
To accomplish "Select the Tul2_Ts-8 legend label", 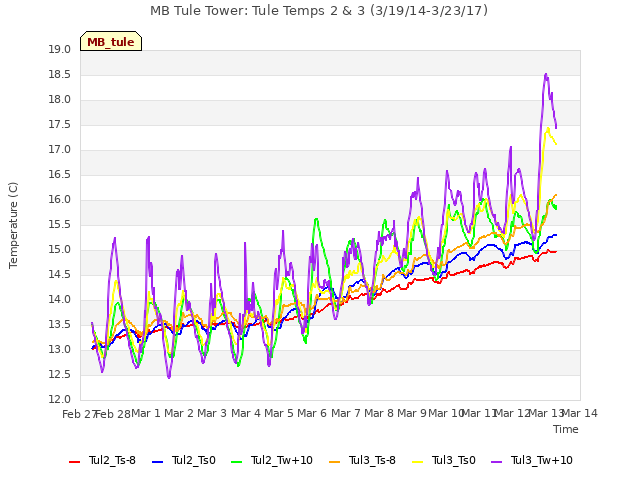I will pos(112,460).
